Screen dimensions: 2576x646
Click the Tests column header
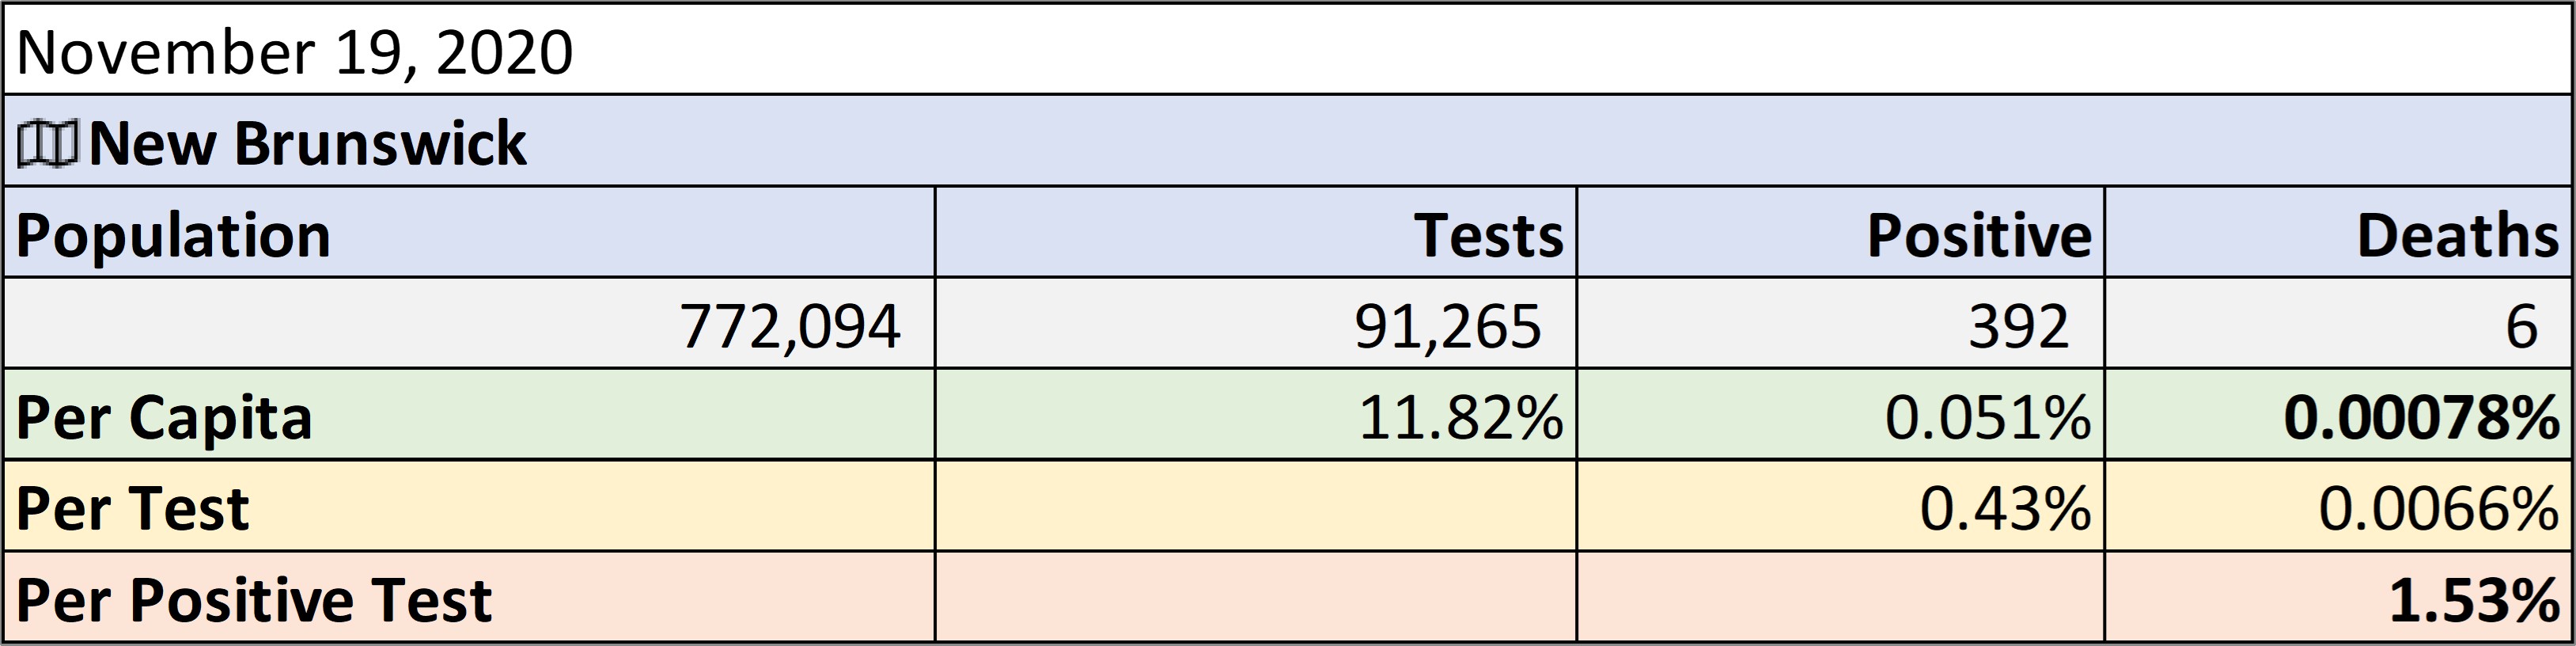(x=1256, y=232)
